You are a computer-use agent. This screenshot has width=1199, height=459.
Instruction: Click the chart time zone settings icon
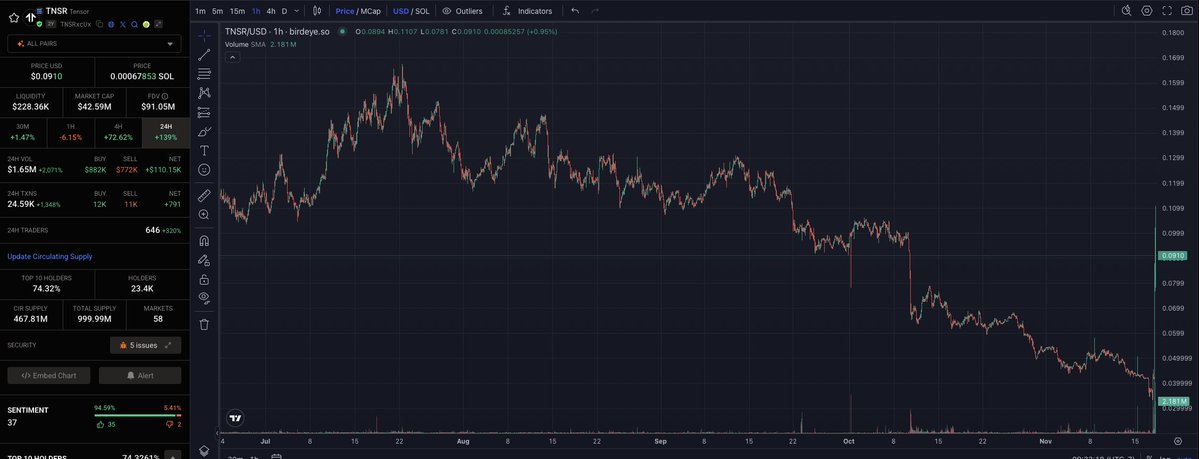click(1178, 441)
